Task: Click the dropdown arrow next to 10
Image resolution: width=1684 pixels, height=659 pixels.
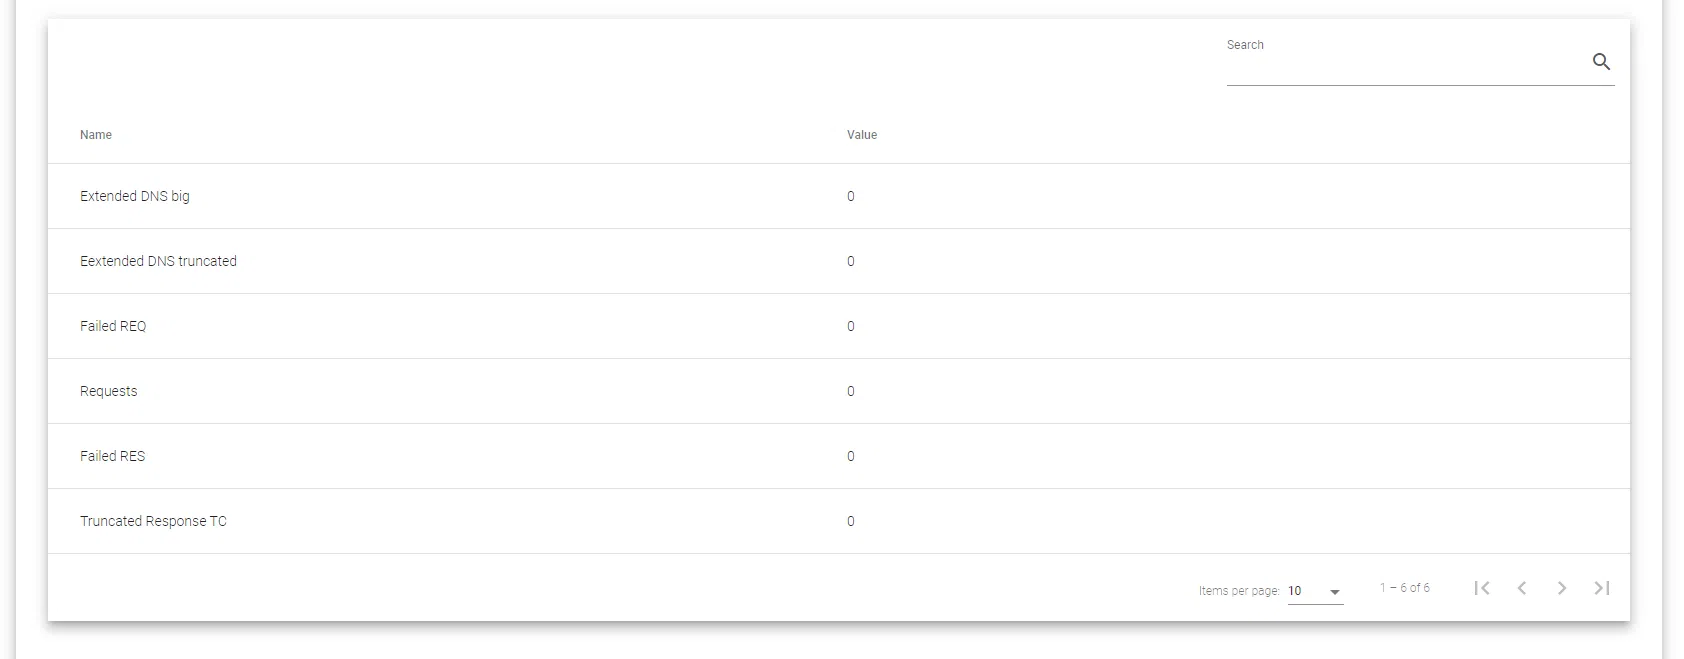Action: [x=1334, y=592]
